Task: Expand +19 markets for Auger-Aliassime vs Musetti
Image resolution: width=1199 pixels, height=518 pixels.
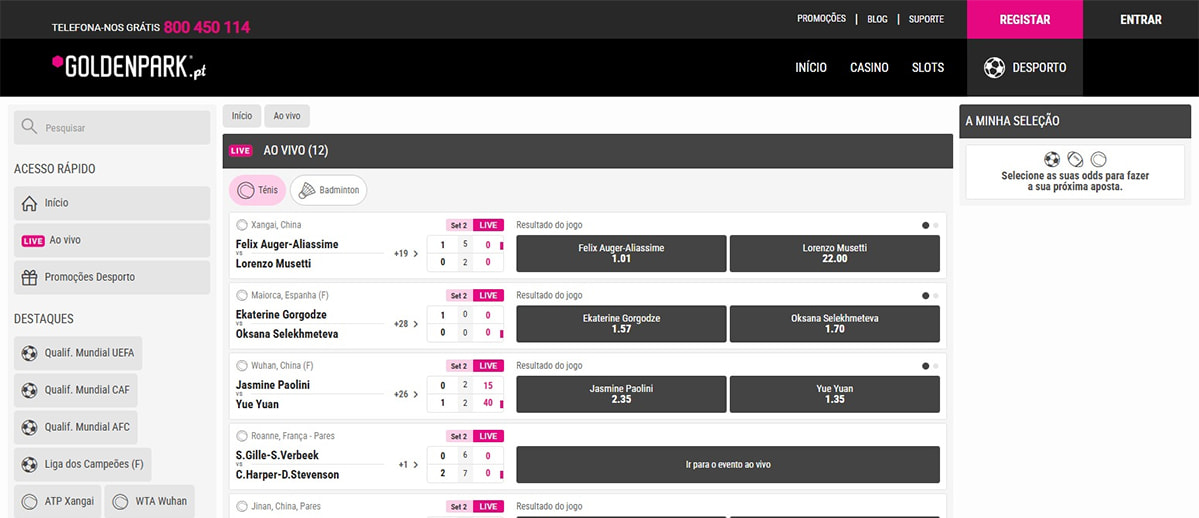Action: pyautogui.click(x=406, y=254)
